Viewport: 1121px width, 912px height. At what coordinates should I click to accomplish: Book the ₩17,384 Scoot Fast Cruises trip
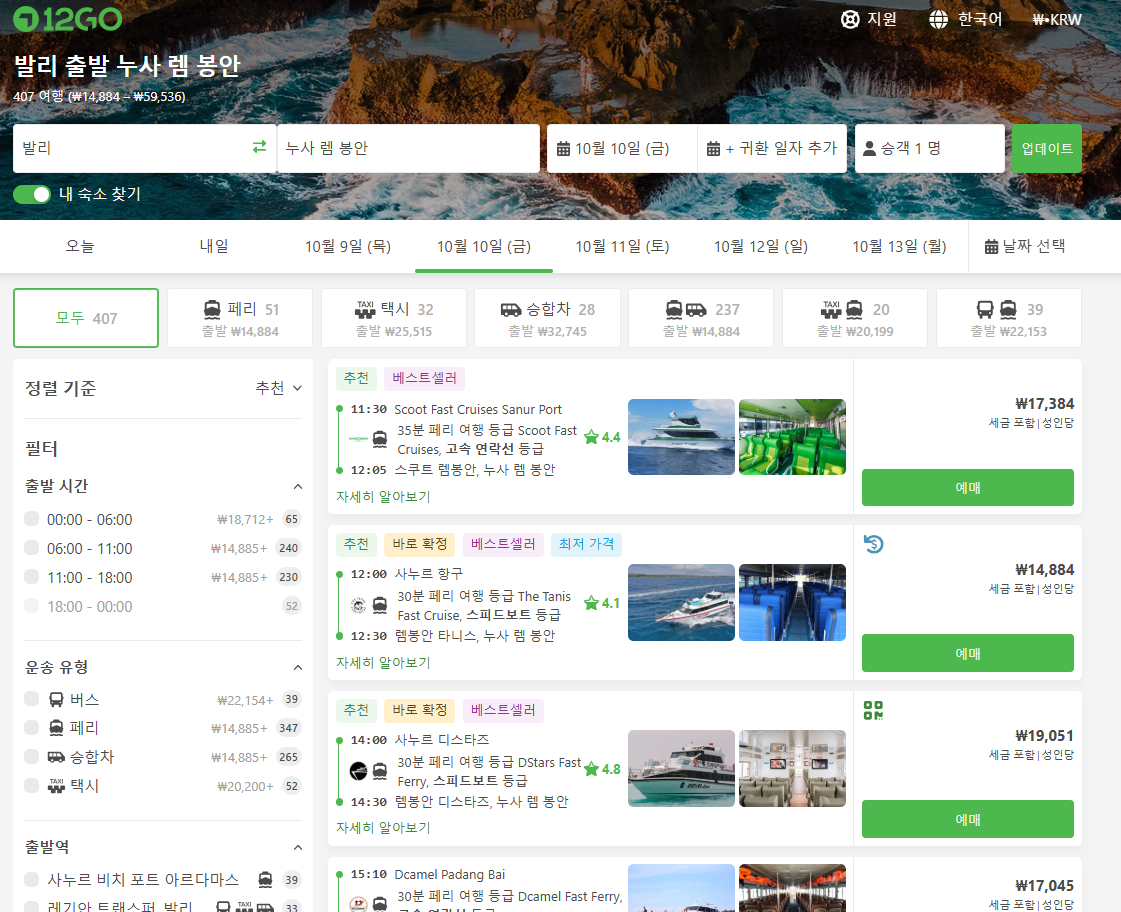[967, 487]
